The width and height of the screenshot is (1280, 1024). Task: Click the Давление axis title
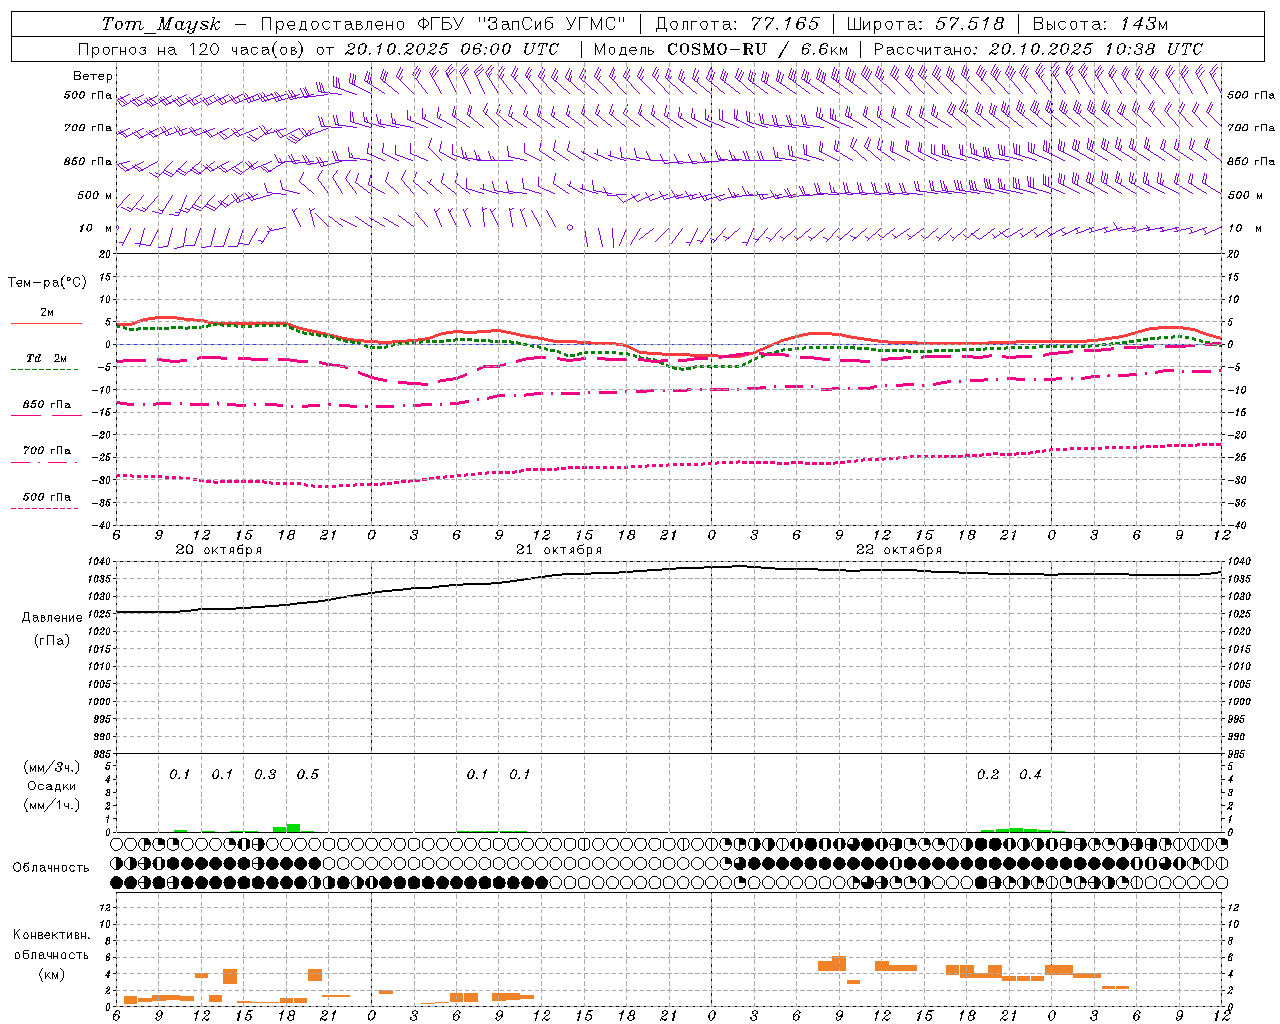click(x=52, y=618)
